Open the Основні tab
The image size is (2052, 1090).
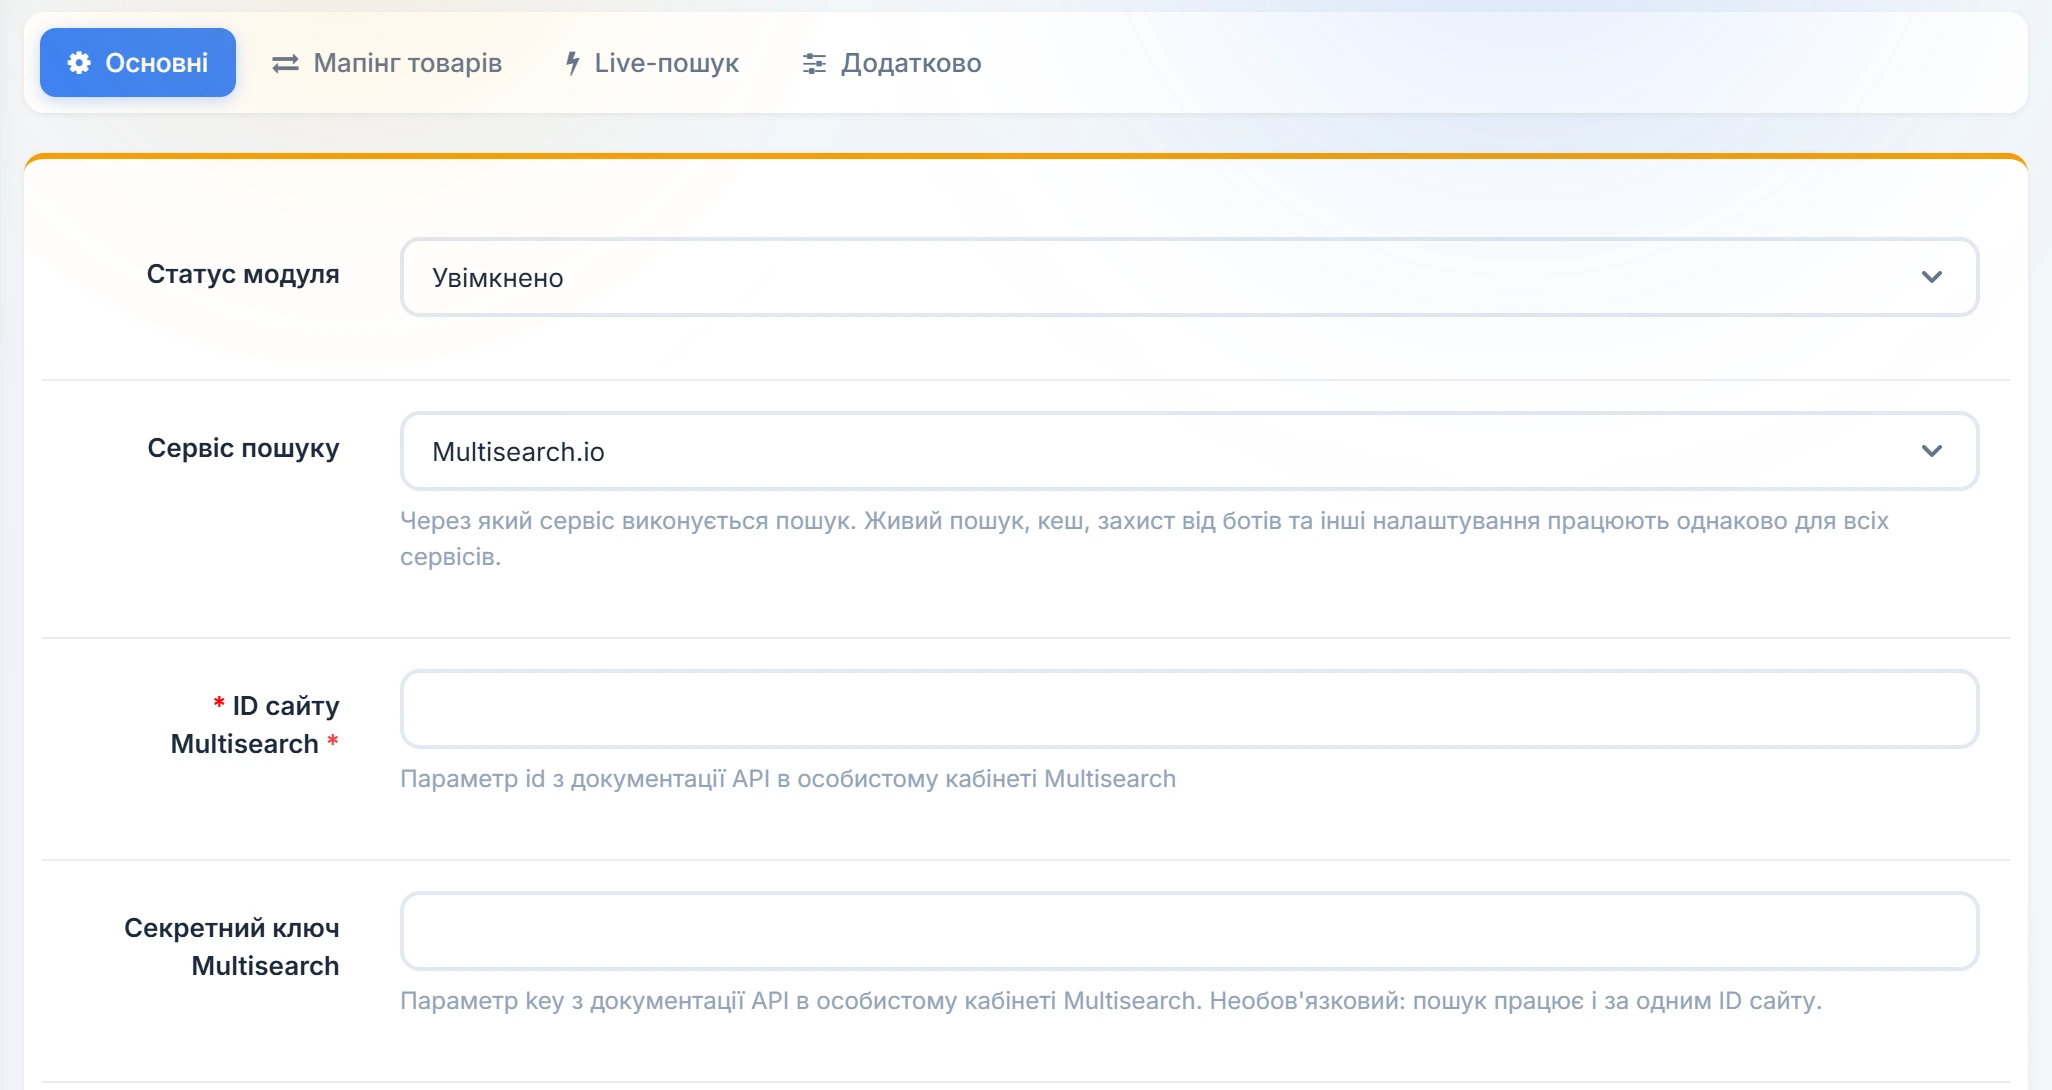pyautogui.click(x=138, y=63)
